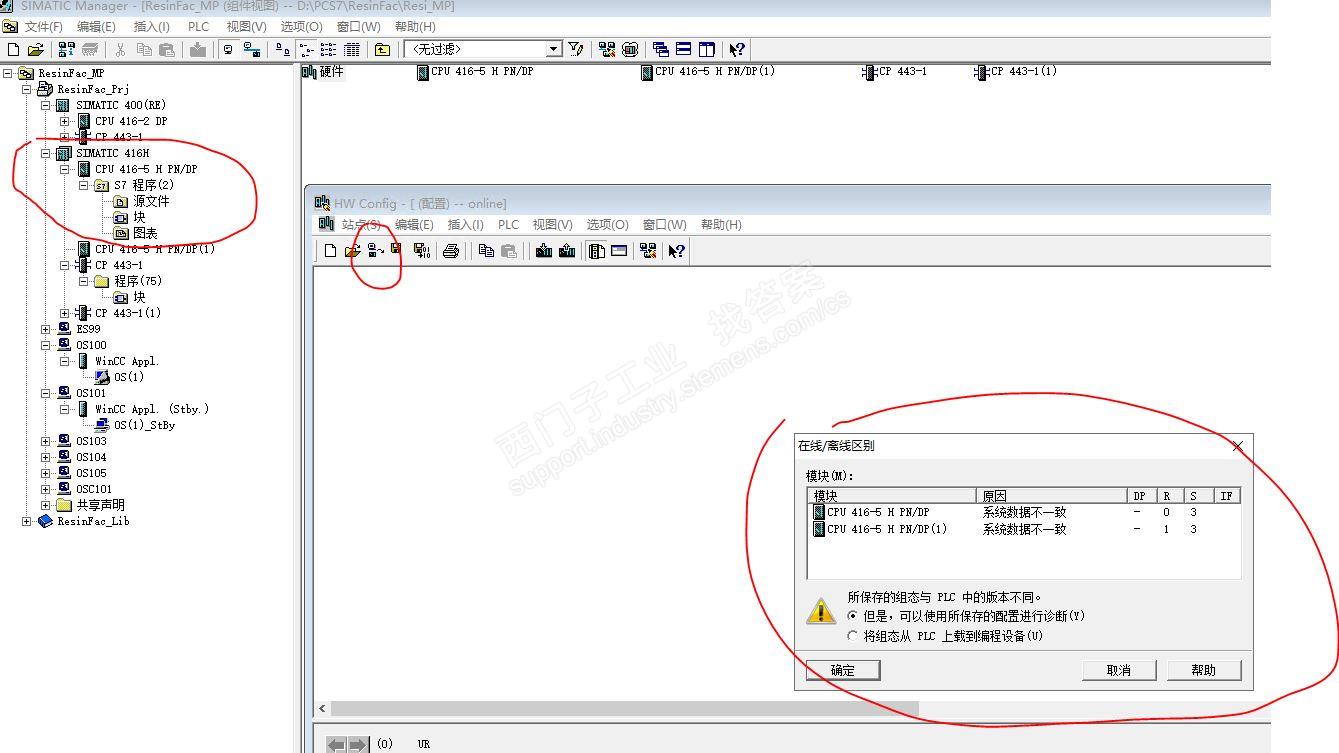Click 确定 button in online/offline dialog
1339x753 pixels.
coord(843,670)
